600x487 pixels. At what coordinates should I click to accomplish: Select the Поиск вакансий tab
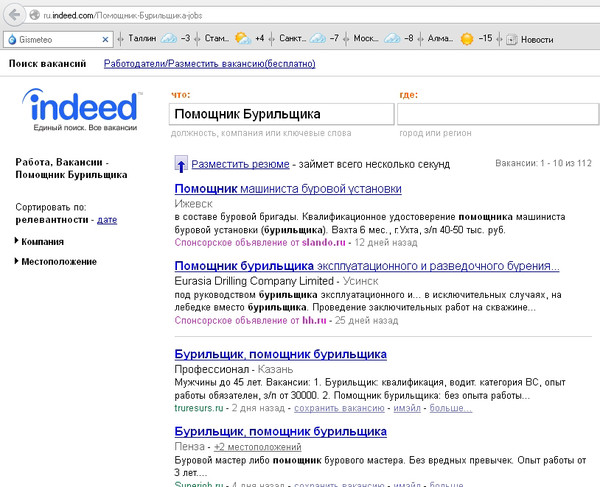[x=47, y=64]
